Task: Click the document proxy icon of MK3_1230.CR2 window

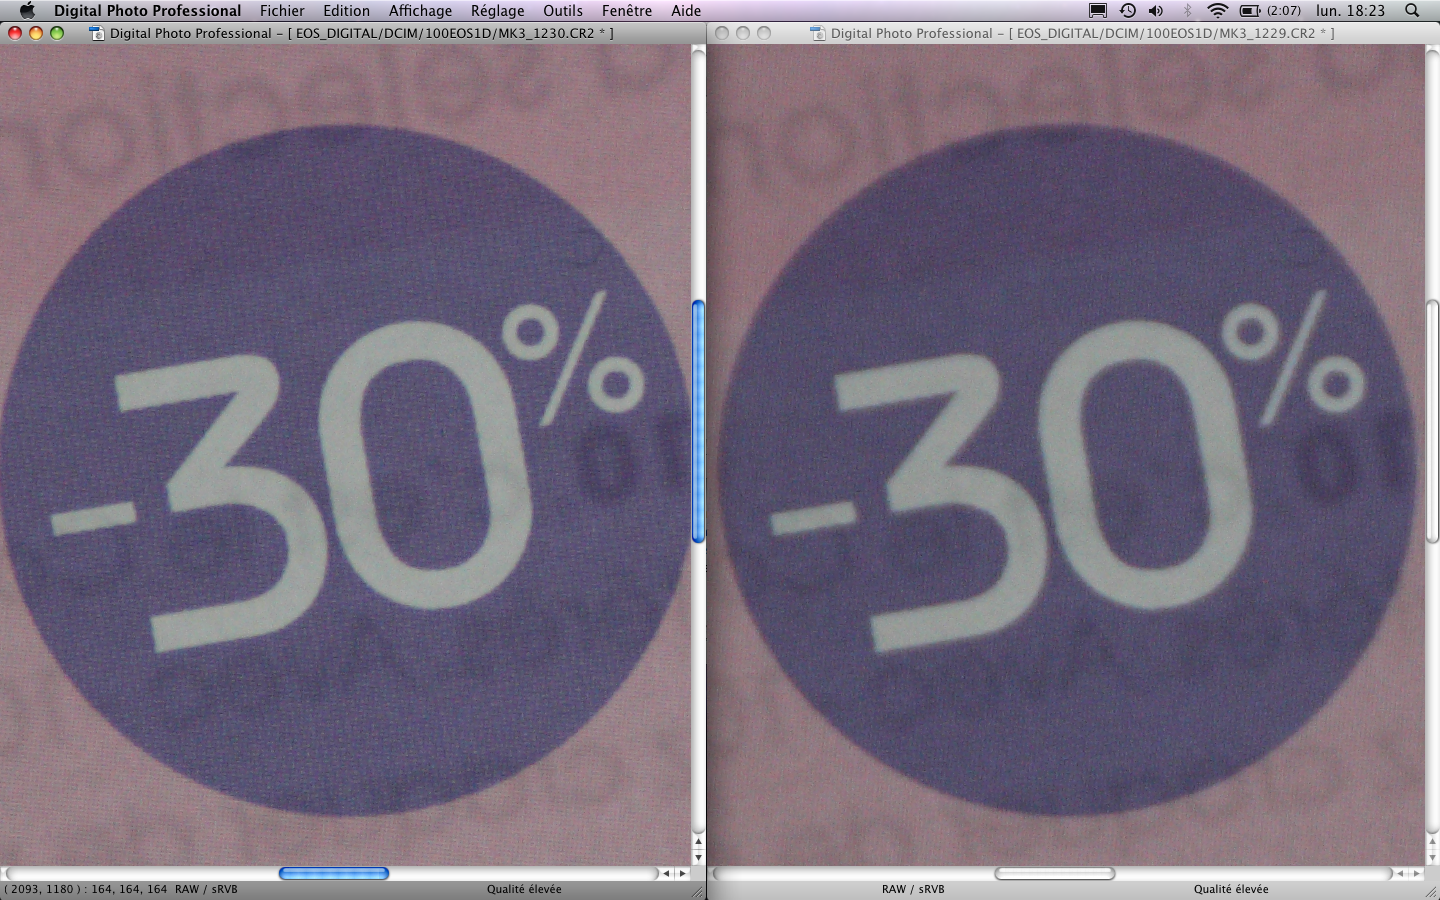Action: pos(97,33)
